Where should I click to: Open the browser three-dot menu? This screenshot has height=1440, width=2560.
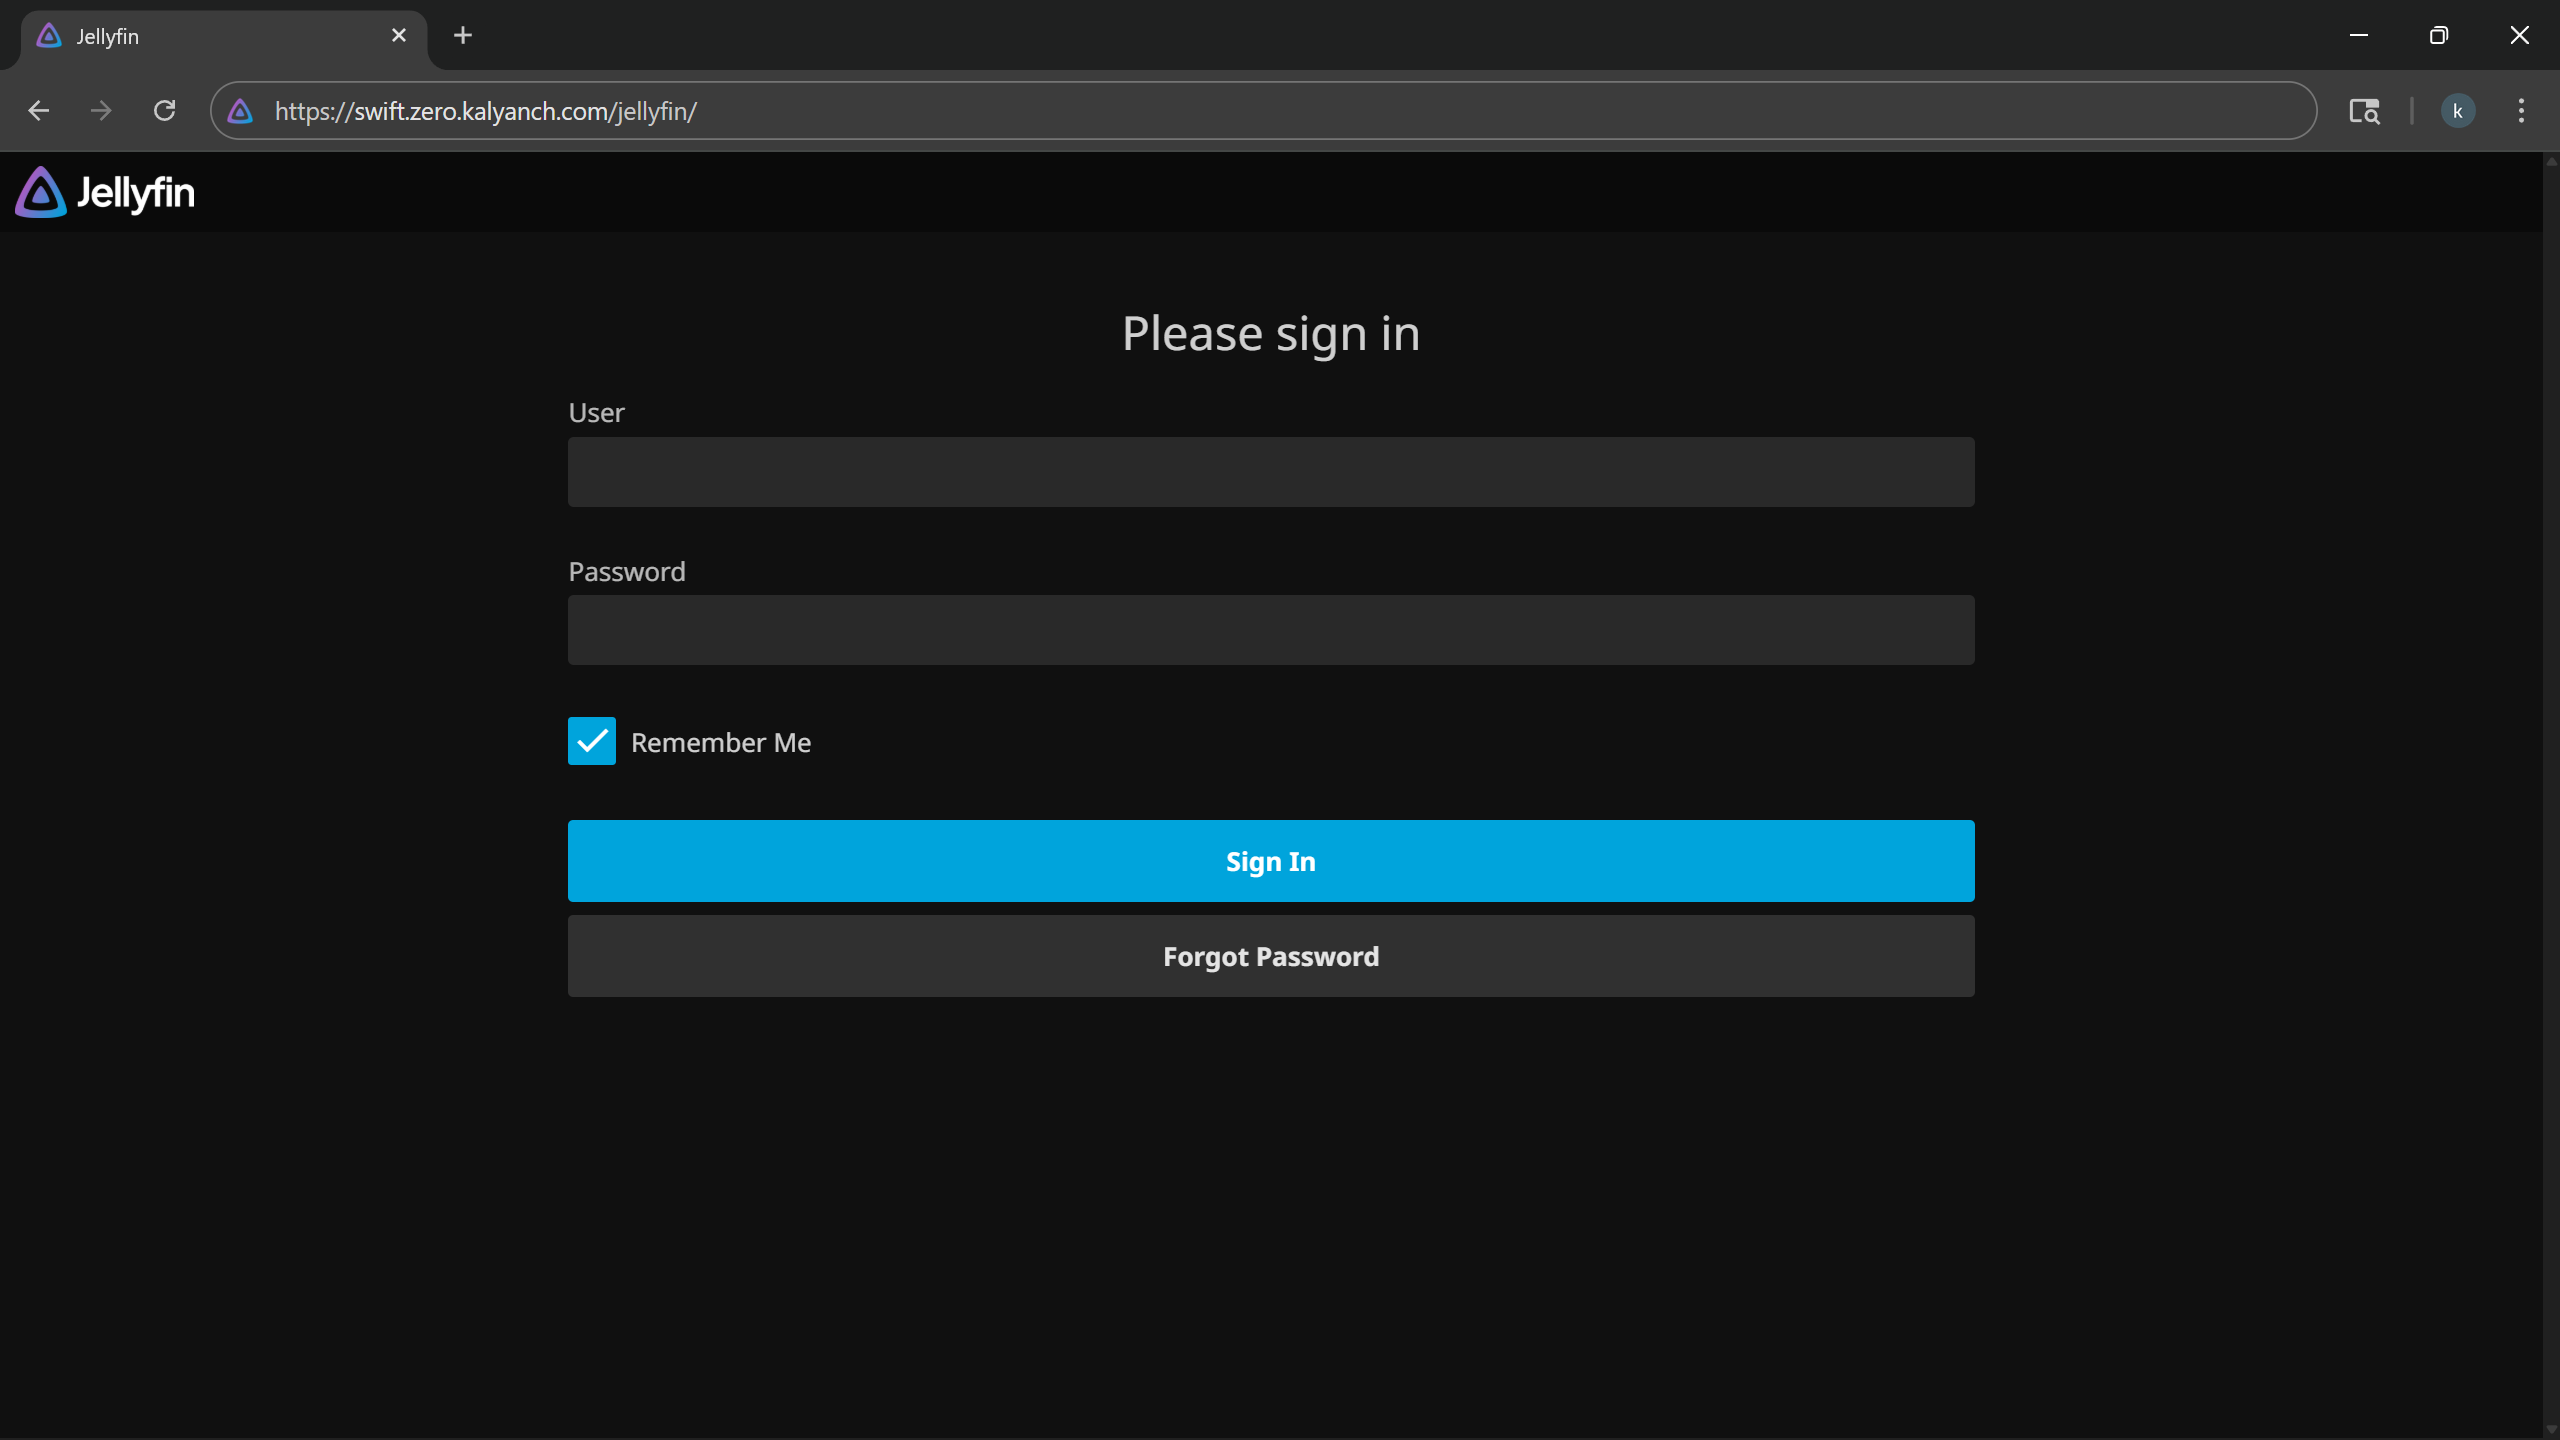pos(2521,110)
